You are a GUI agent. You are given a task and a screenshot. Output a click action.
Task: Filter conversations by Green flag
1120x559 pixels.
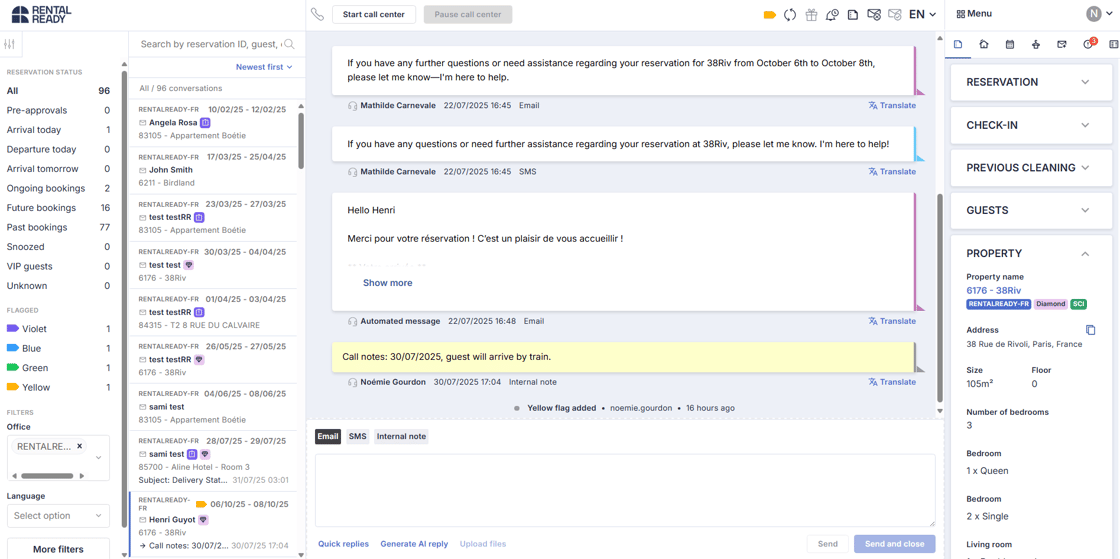58,368
